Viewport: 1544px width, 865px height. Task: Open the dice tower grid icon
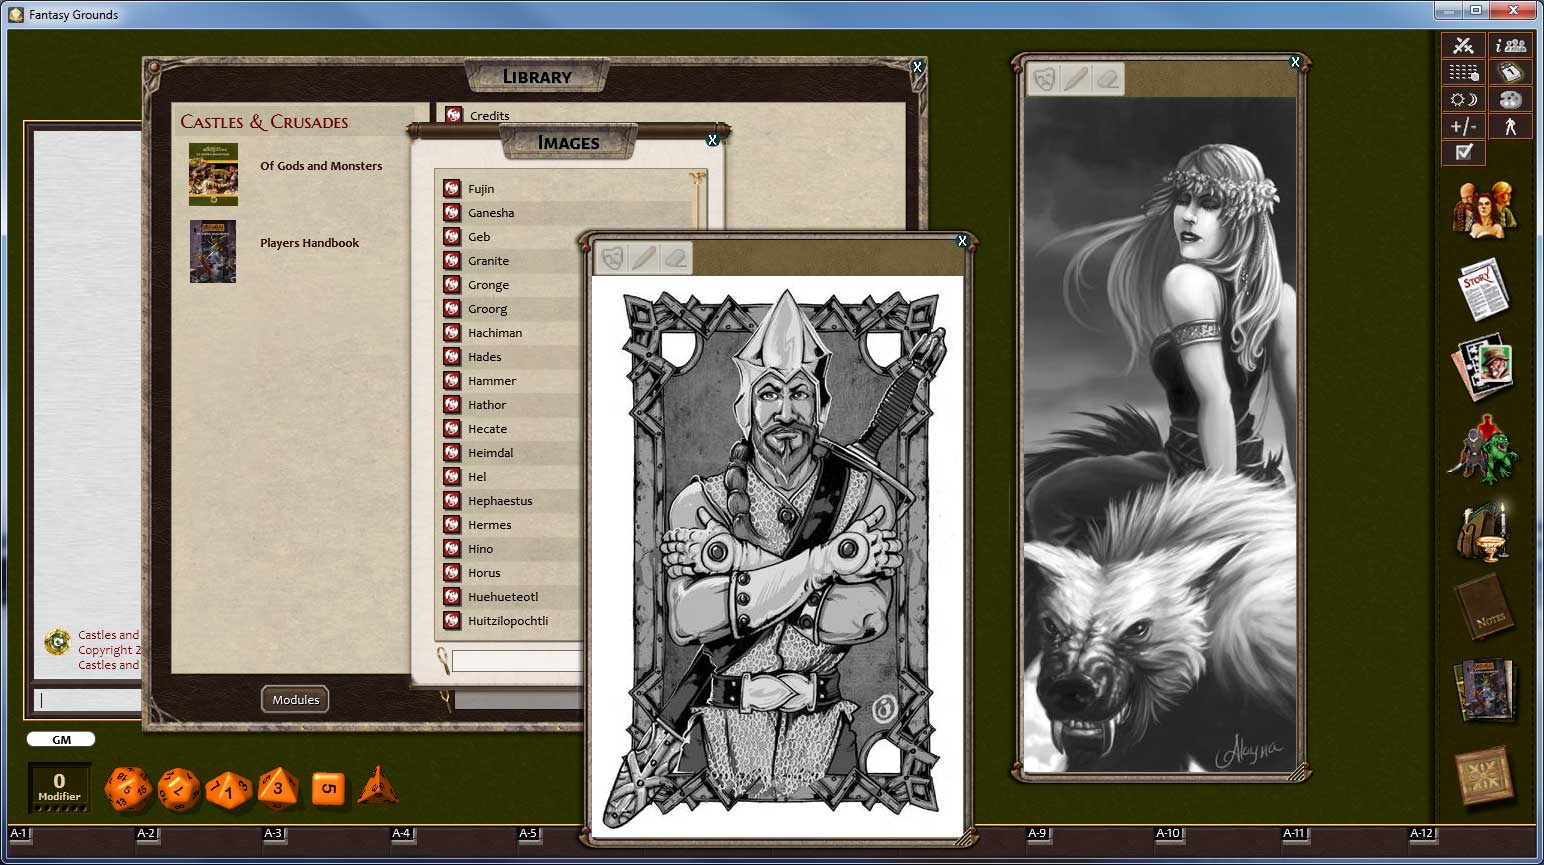point(1463,71)
